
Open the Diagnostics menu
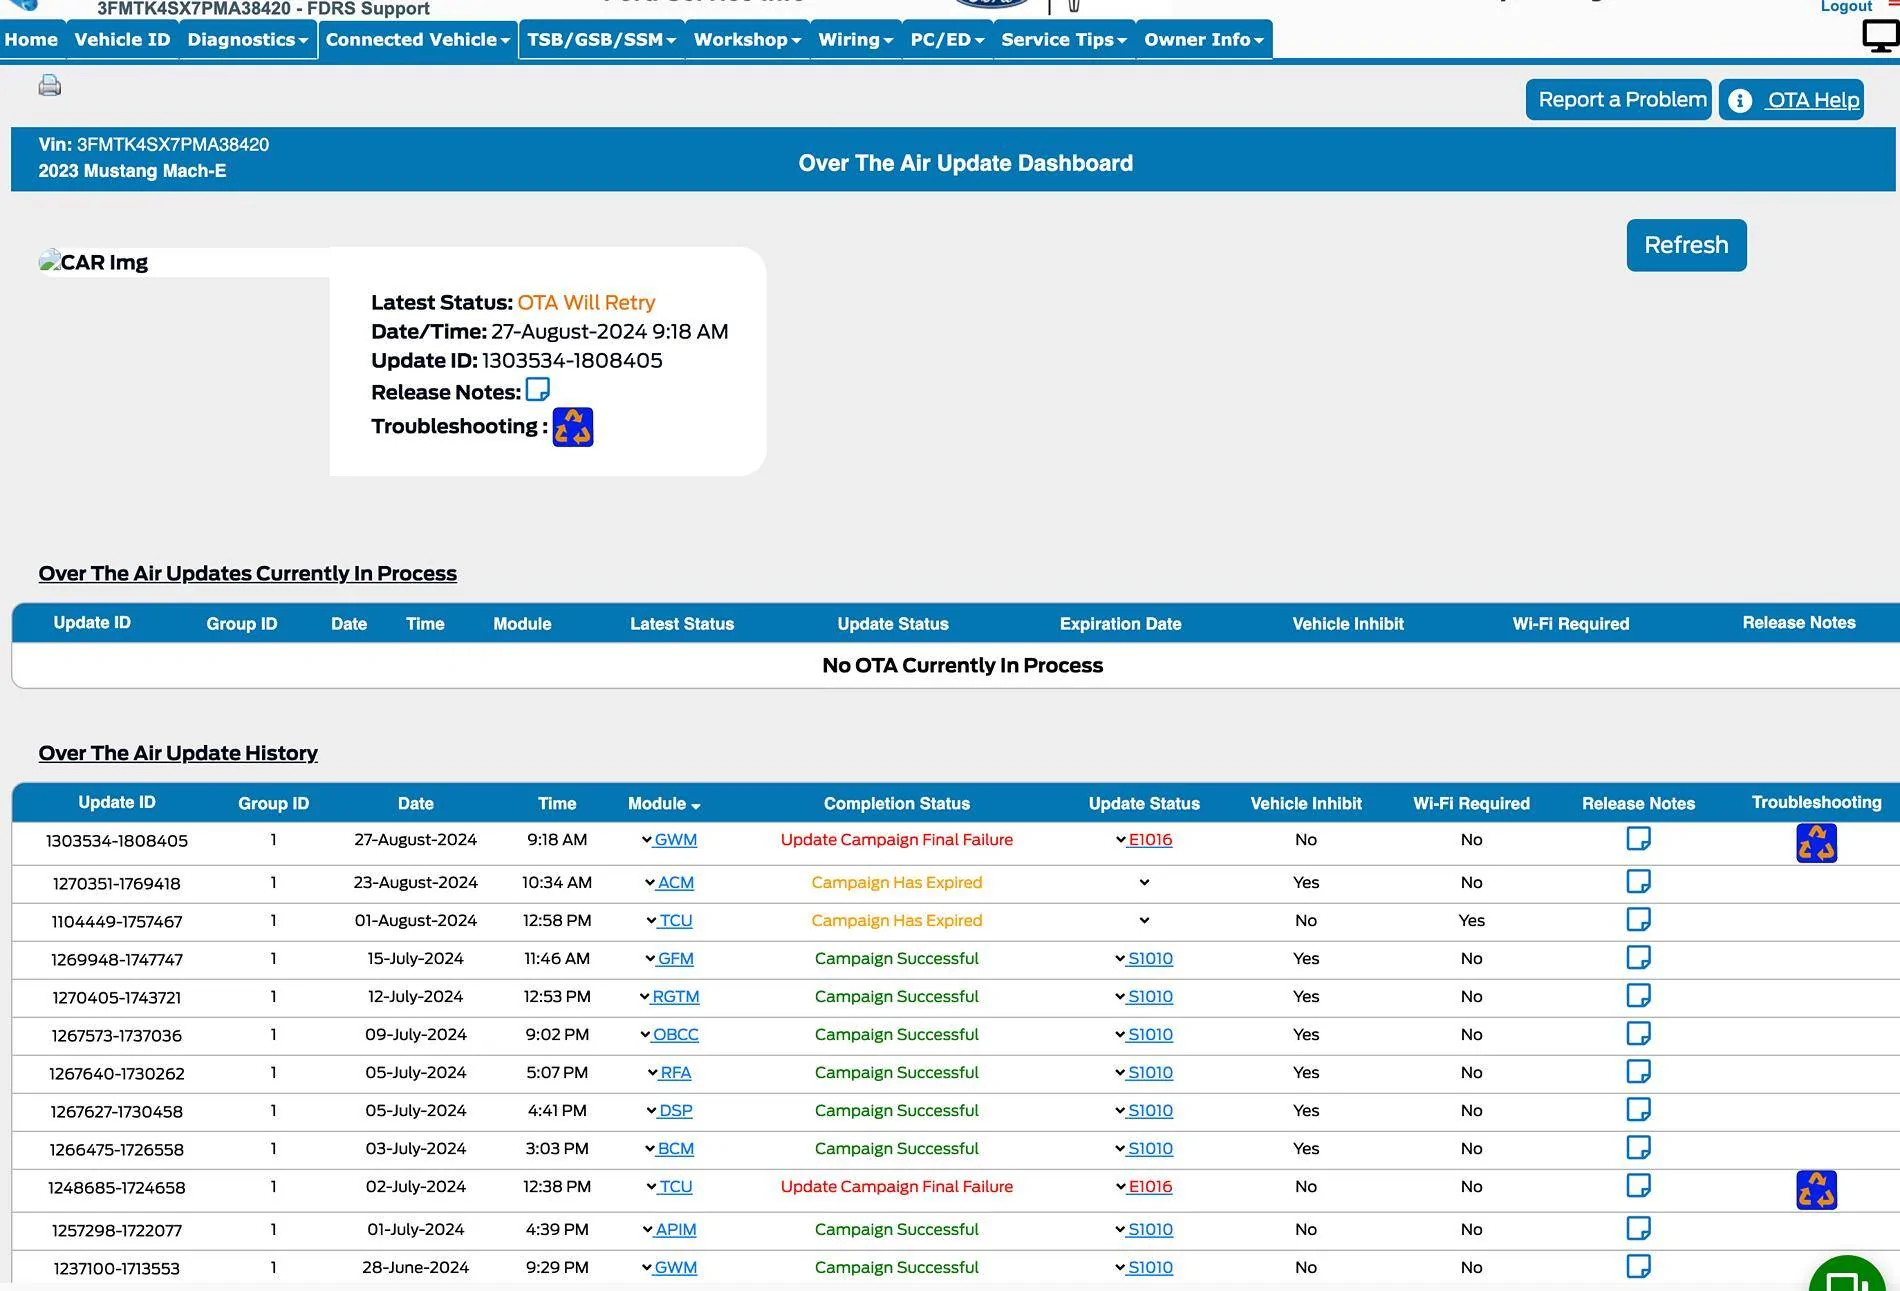[247, 40]
